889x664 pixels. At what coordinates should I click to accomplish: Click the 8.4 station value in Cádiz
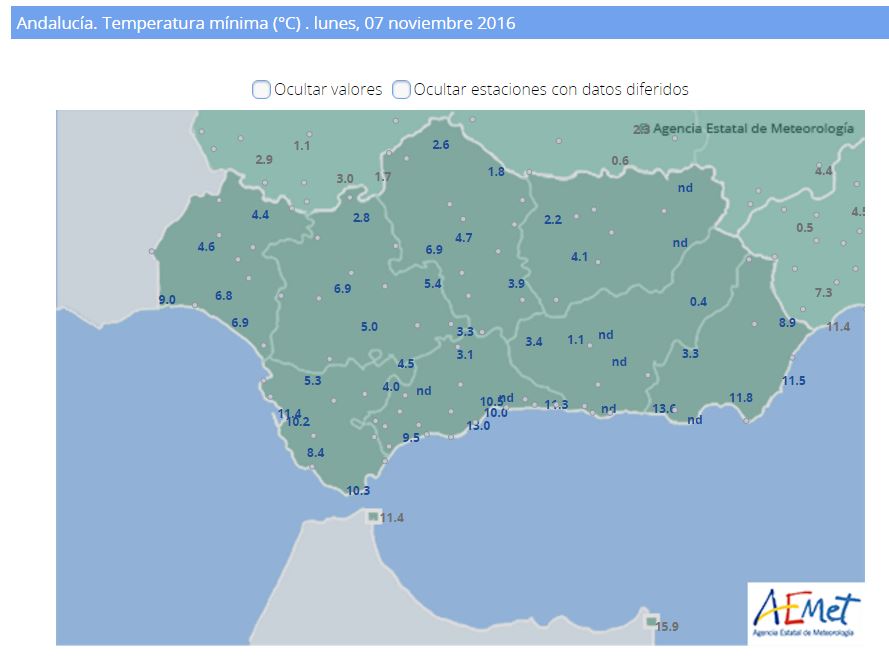316,453
